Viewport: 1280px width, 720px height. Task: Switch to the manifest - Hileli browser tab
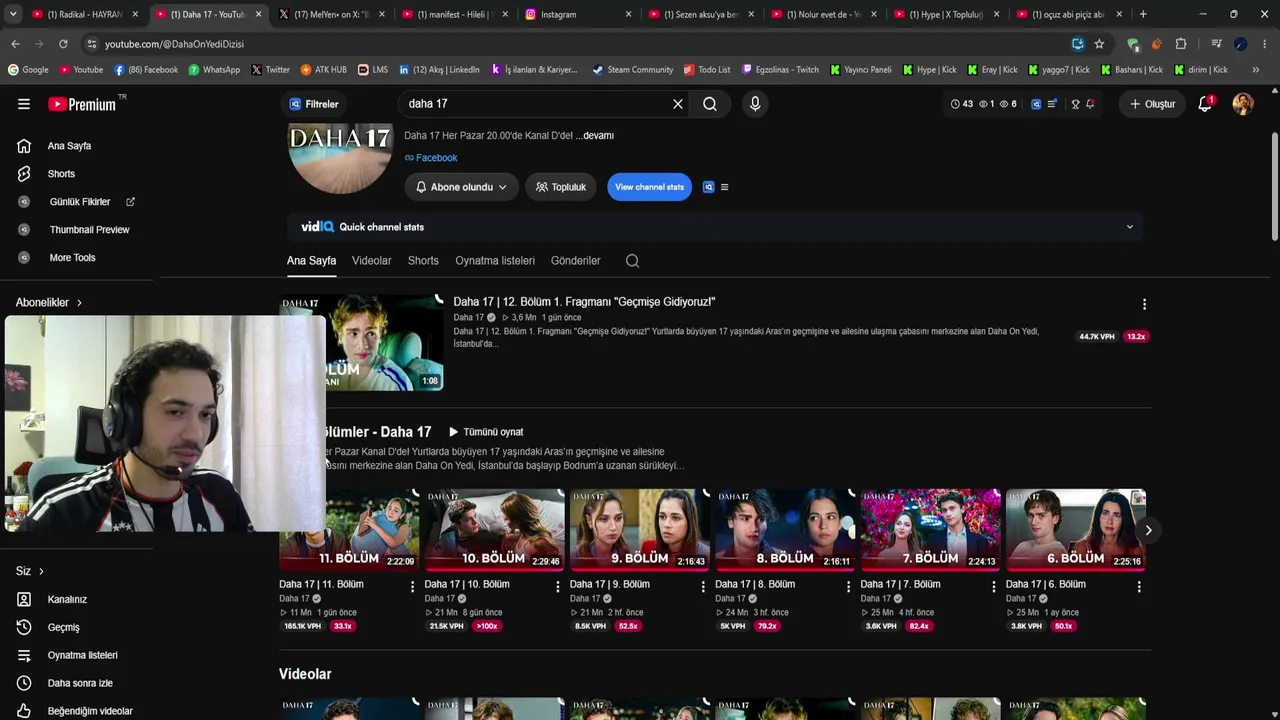point(455,14)
